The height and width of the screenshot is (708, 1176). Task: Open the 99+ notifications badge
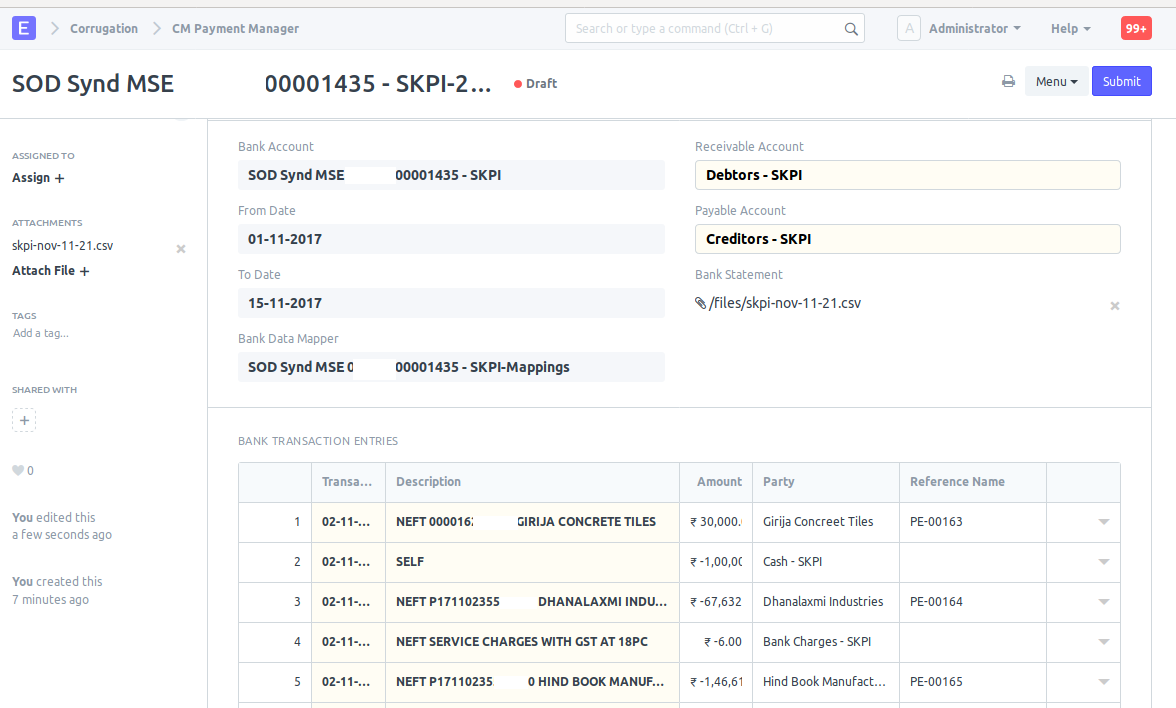(x=1136, y=28)
